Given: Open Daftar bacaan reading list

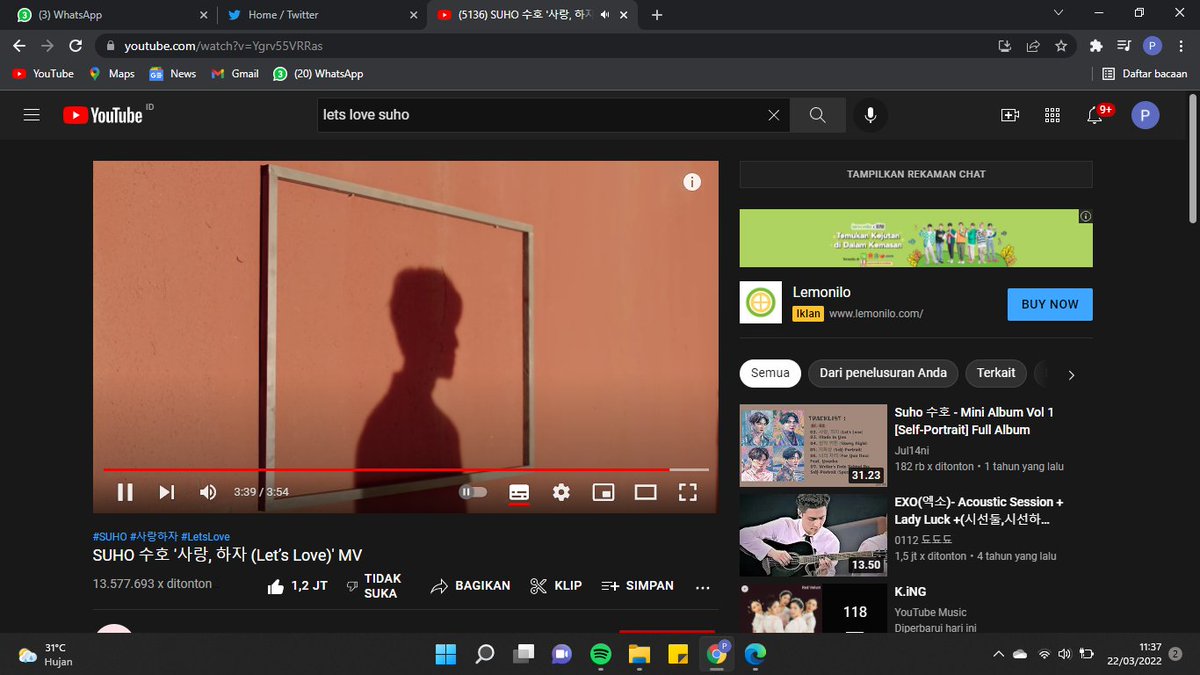Looking at the screenshot, I should click(1144, 74).
